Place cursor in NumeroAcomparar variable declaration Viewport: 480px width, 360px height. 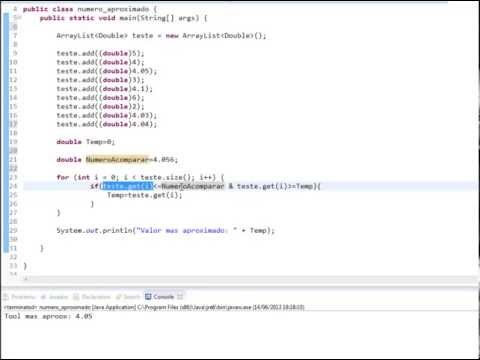coord(117,159)
